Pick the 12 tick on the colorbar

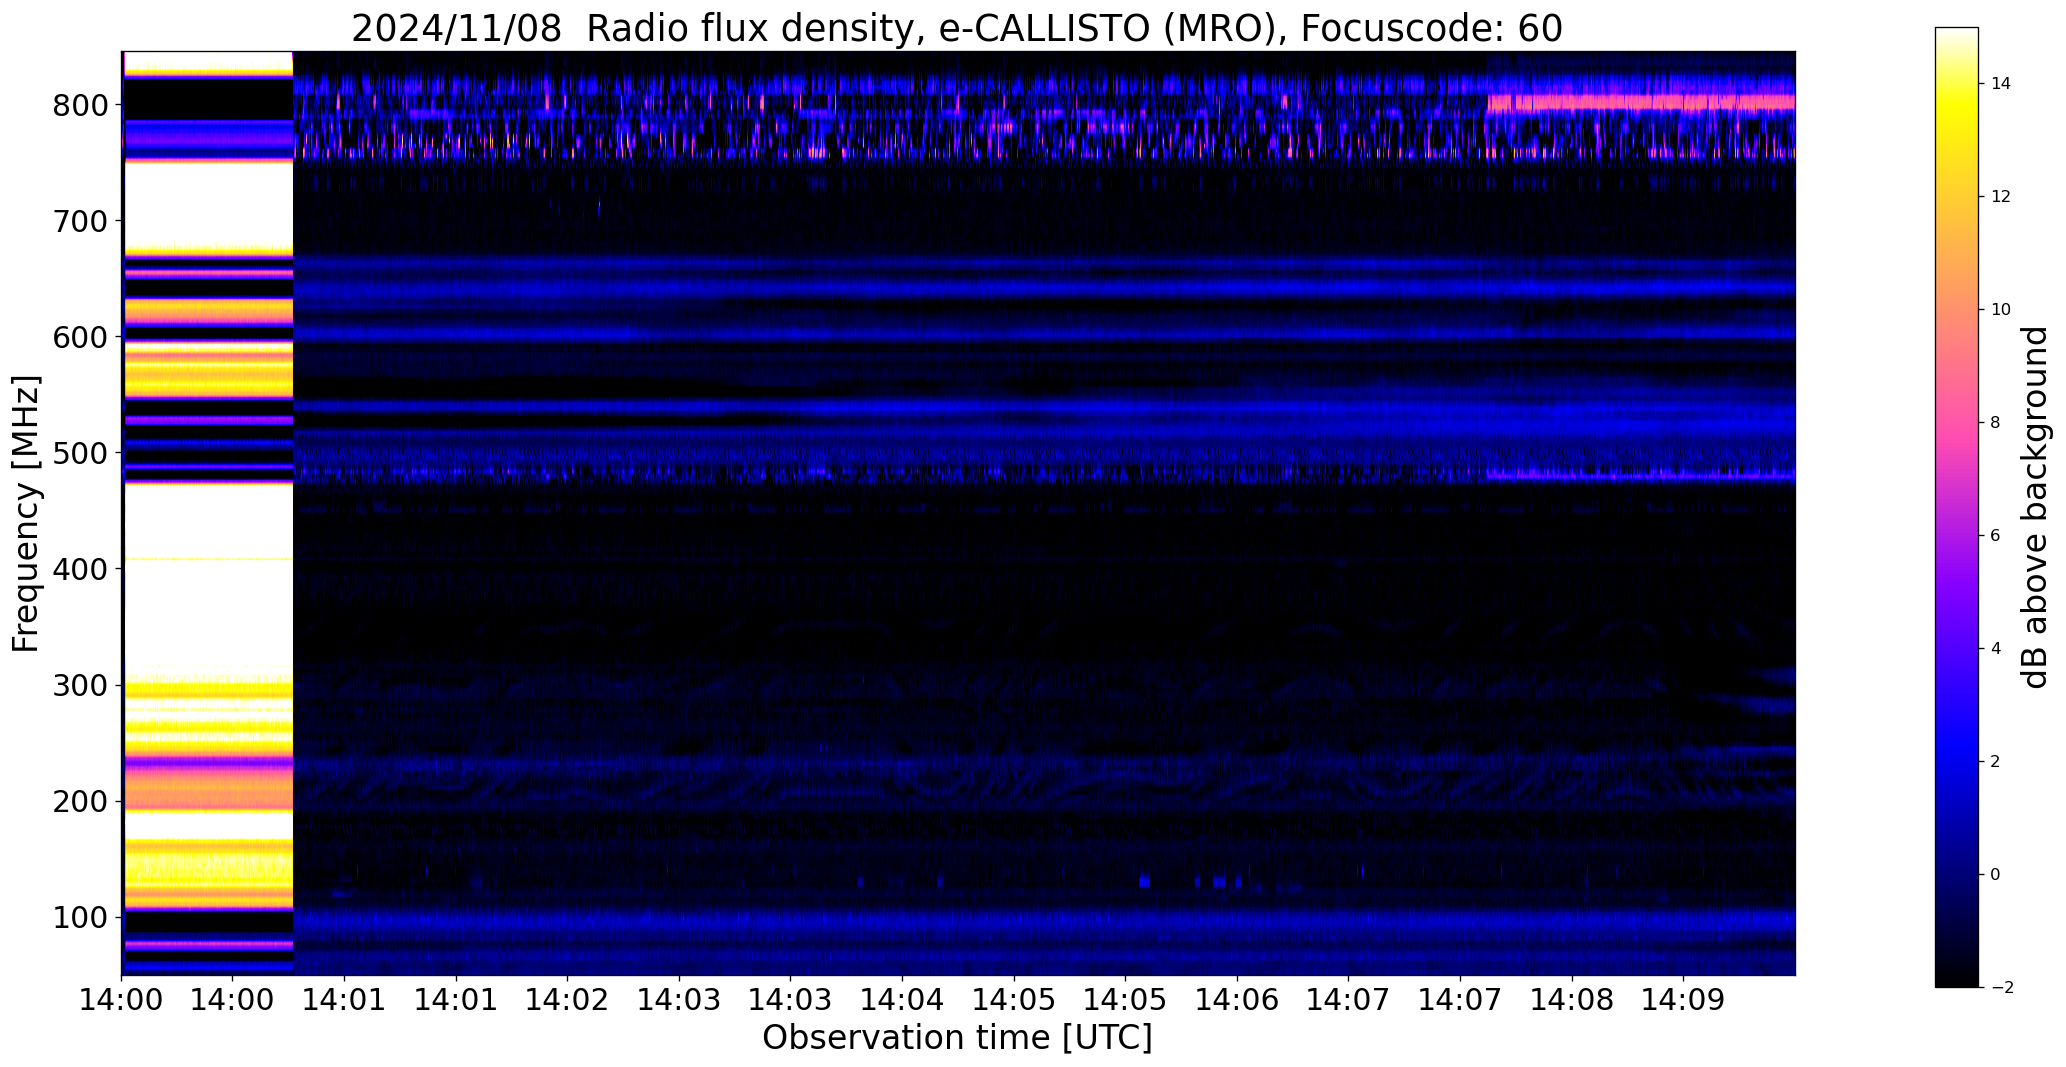point(2001,197)
